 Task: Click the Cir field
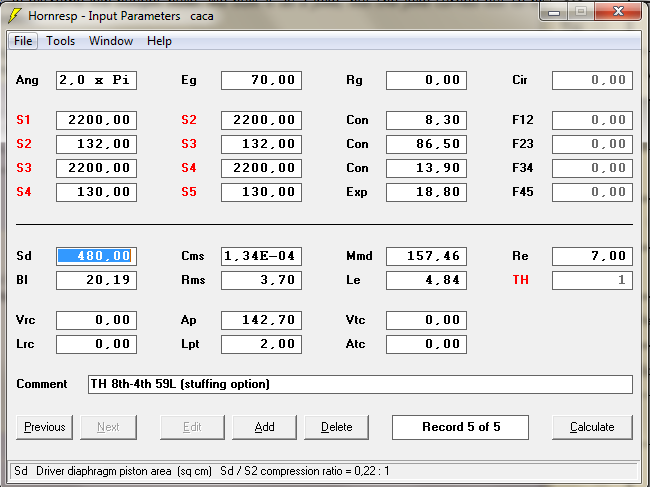point(592,80)
